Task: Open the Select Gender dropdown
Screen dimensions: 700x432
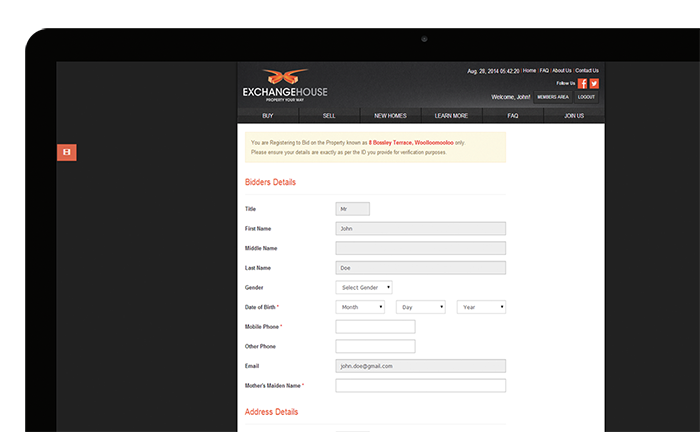Action: point(364,287)
